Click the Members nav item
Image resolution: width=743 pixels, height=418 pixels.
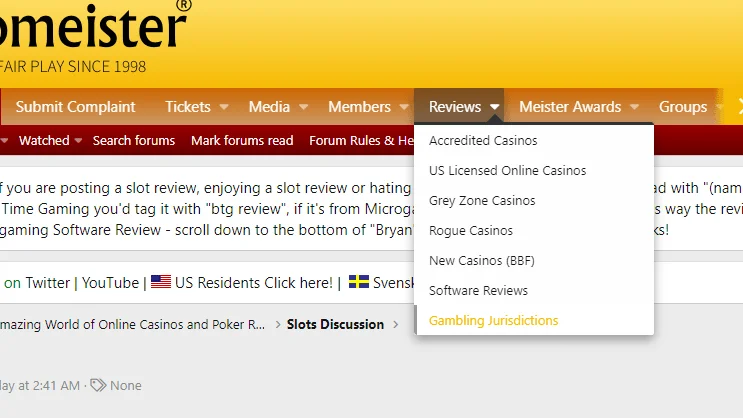[x=359, y=107]
